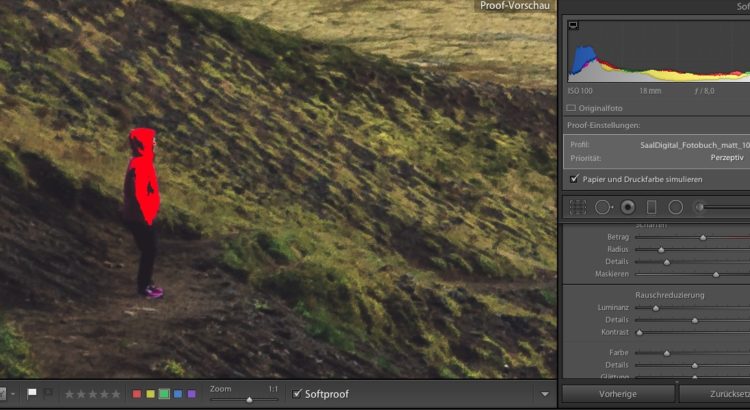Open toolbar options dropdown arrow at right
The height and width of the screenshot is (410, 750).
click(x=545, y=394)
